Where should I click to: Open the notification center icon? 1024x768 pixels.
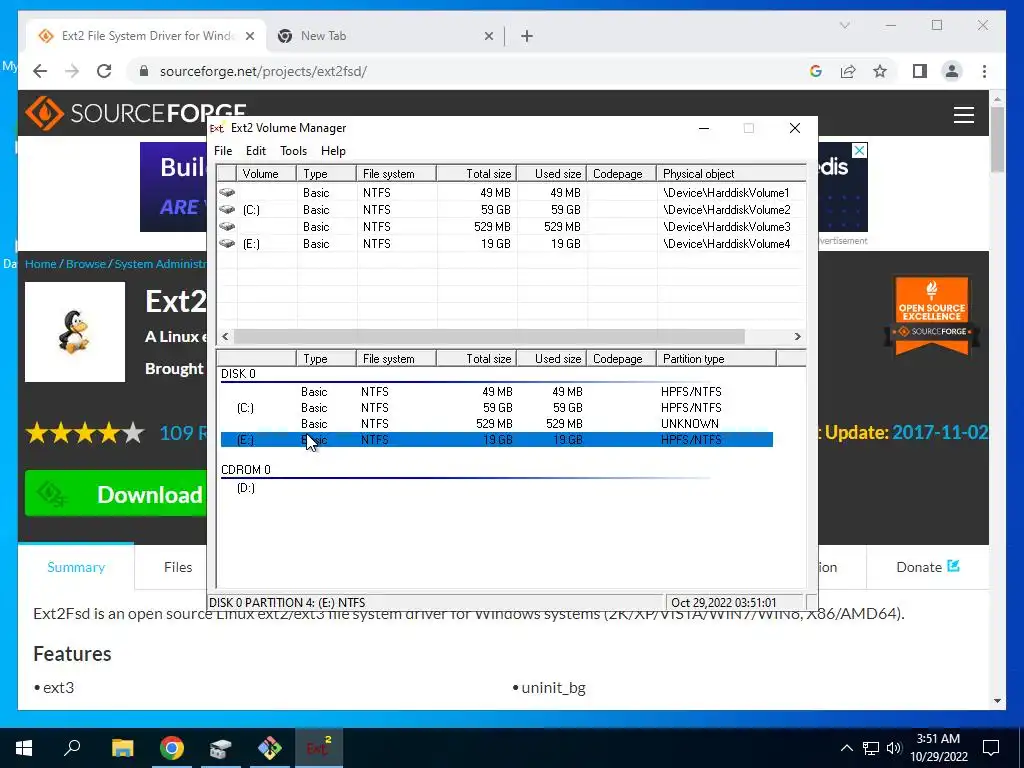click(991, 748)
